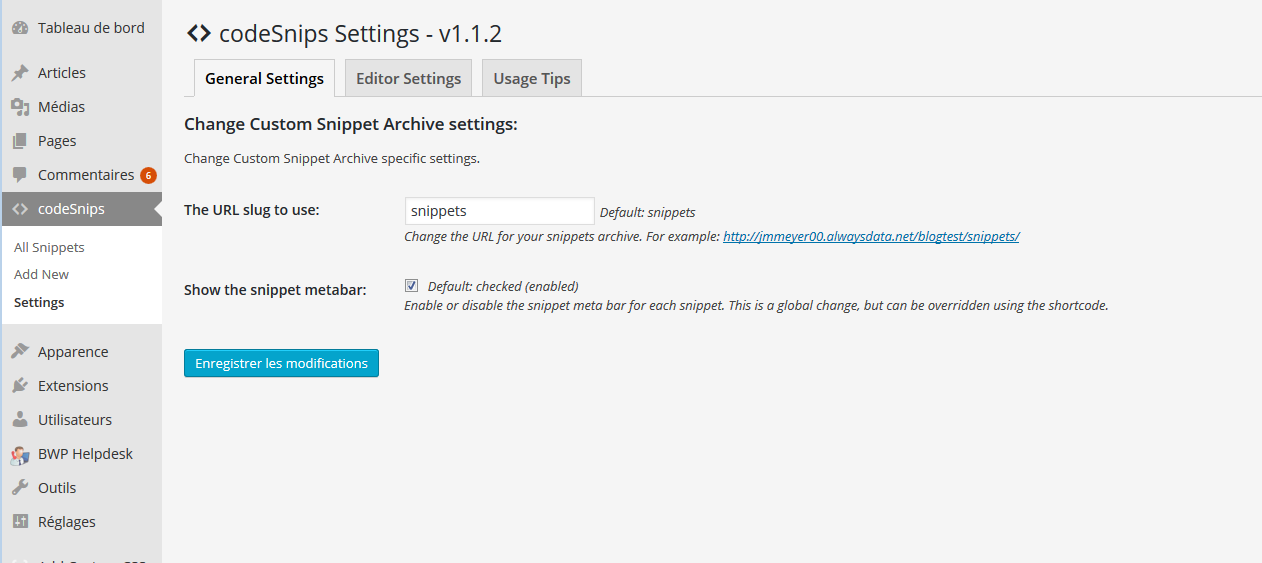Select Settings submenu item under codeSnips
The height and width of the screenshot is (563, 1262).
[x=39, y=302]
